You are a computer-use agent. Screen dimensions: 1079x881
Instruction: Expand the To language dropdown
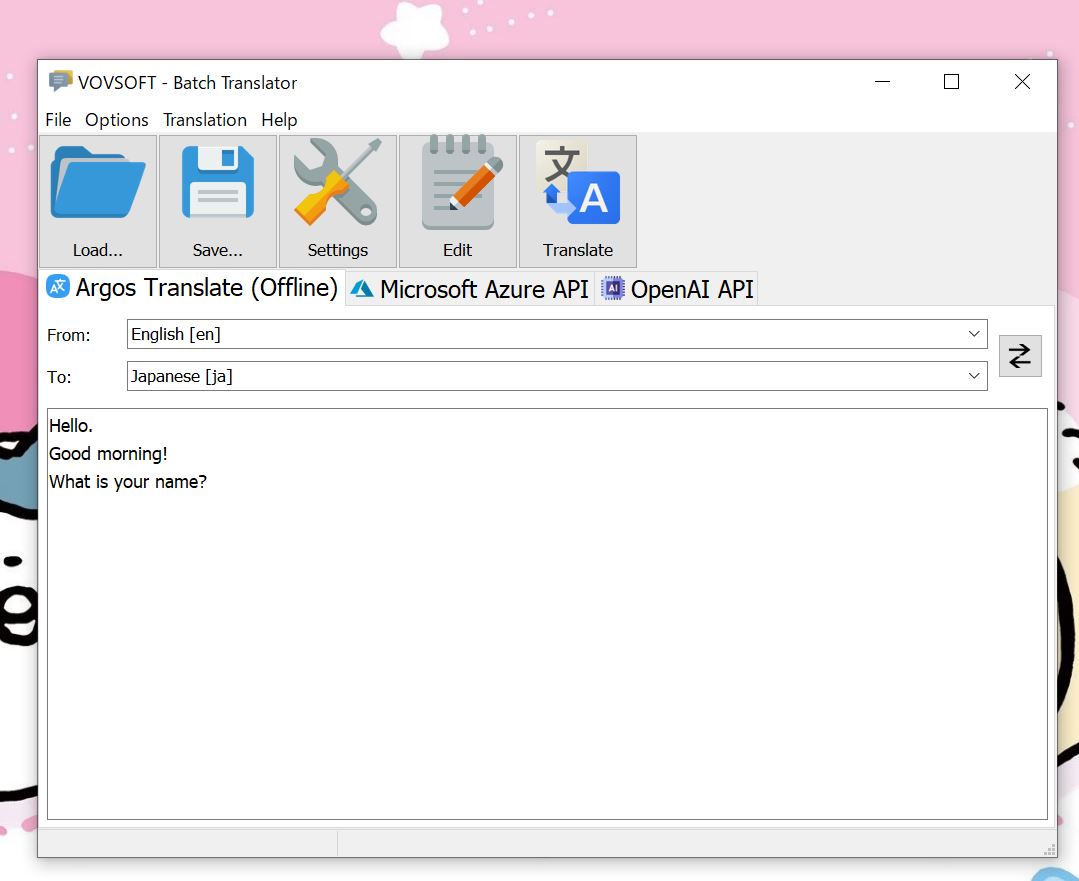click(974, 376)
